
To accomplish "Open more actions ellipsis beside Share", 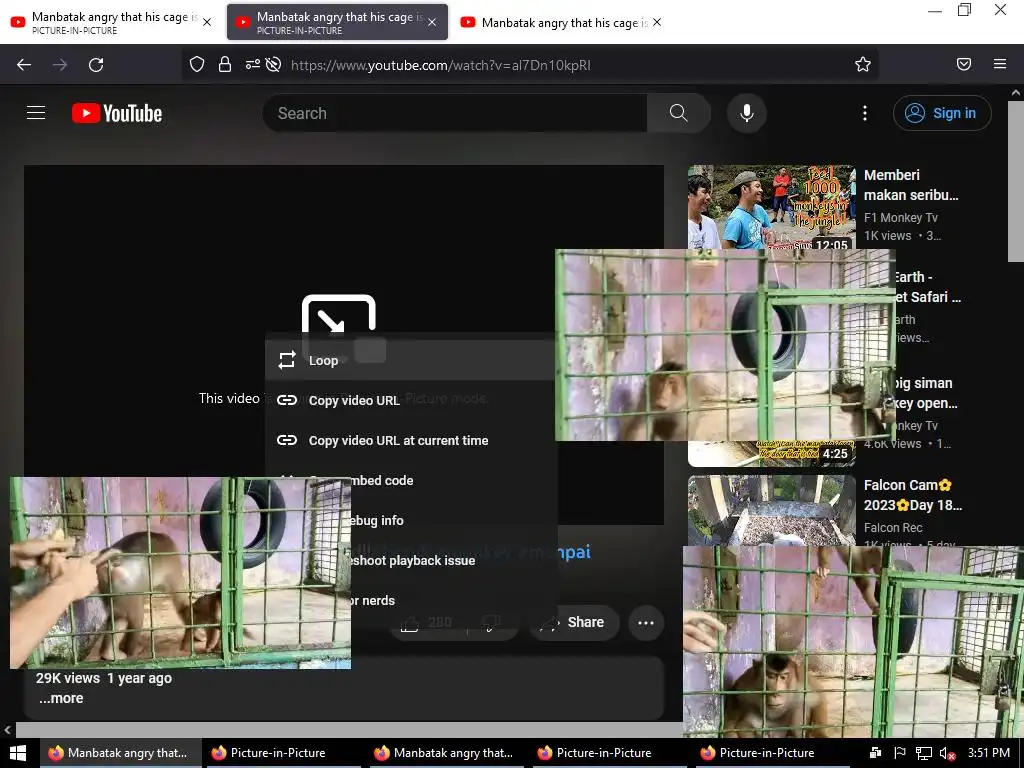I will 646,622.
